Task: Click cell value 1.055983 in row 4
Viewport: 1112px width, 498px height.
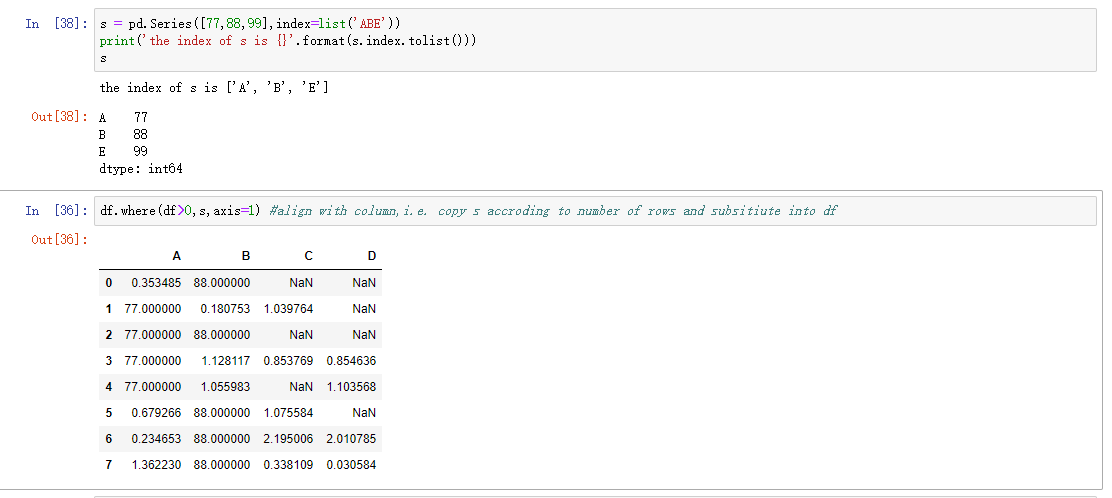Action: [x=226, y=387]
